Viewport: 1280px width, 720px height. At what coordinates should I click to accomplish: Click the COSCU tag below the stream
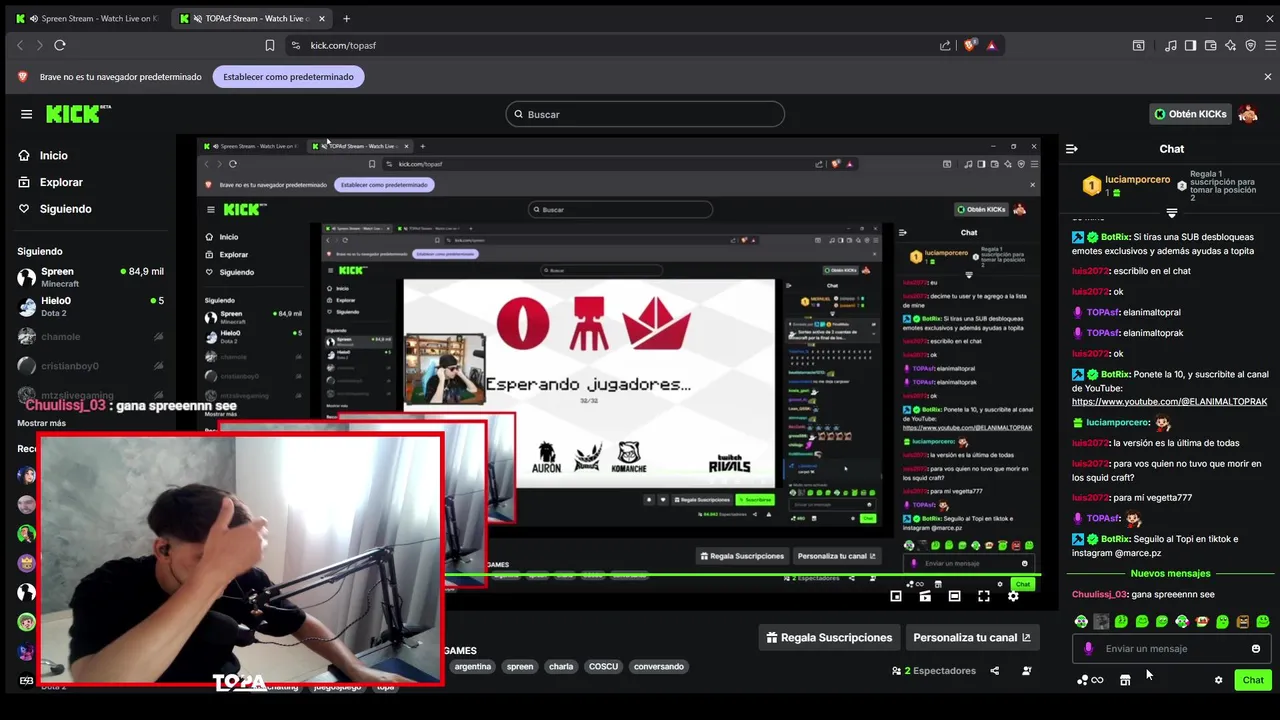[x=603, y=667]
